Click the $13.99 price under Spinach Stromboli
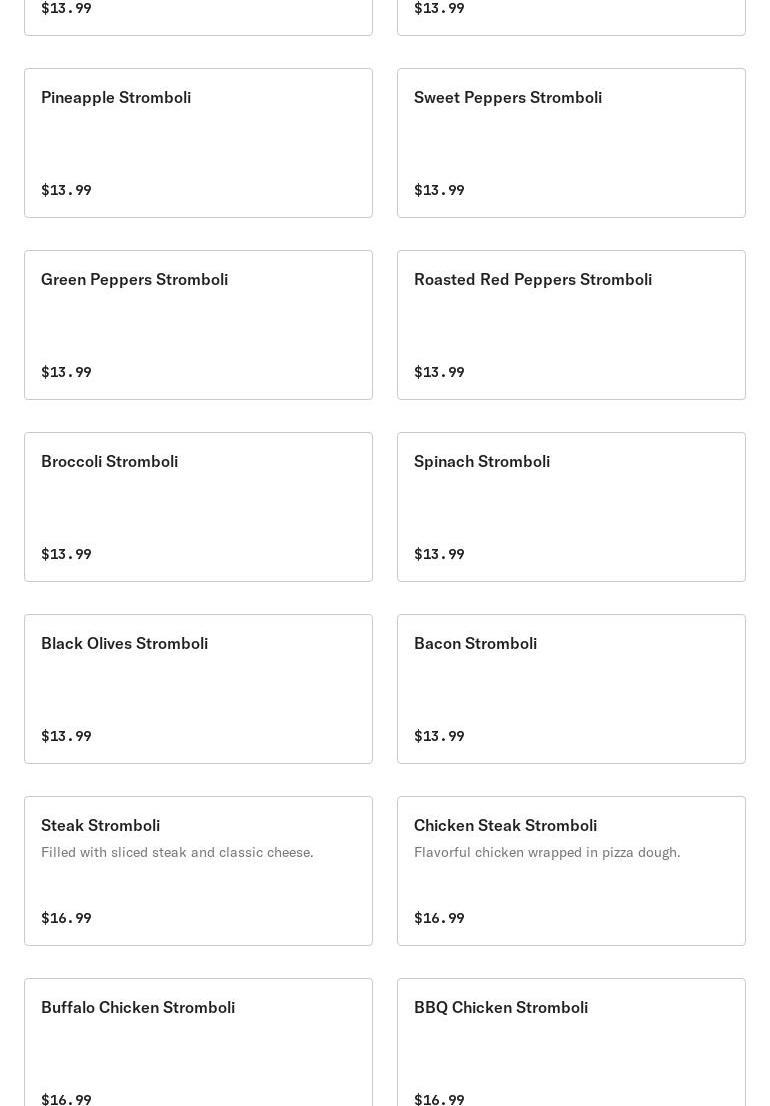 tap(439, 554)
